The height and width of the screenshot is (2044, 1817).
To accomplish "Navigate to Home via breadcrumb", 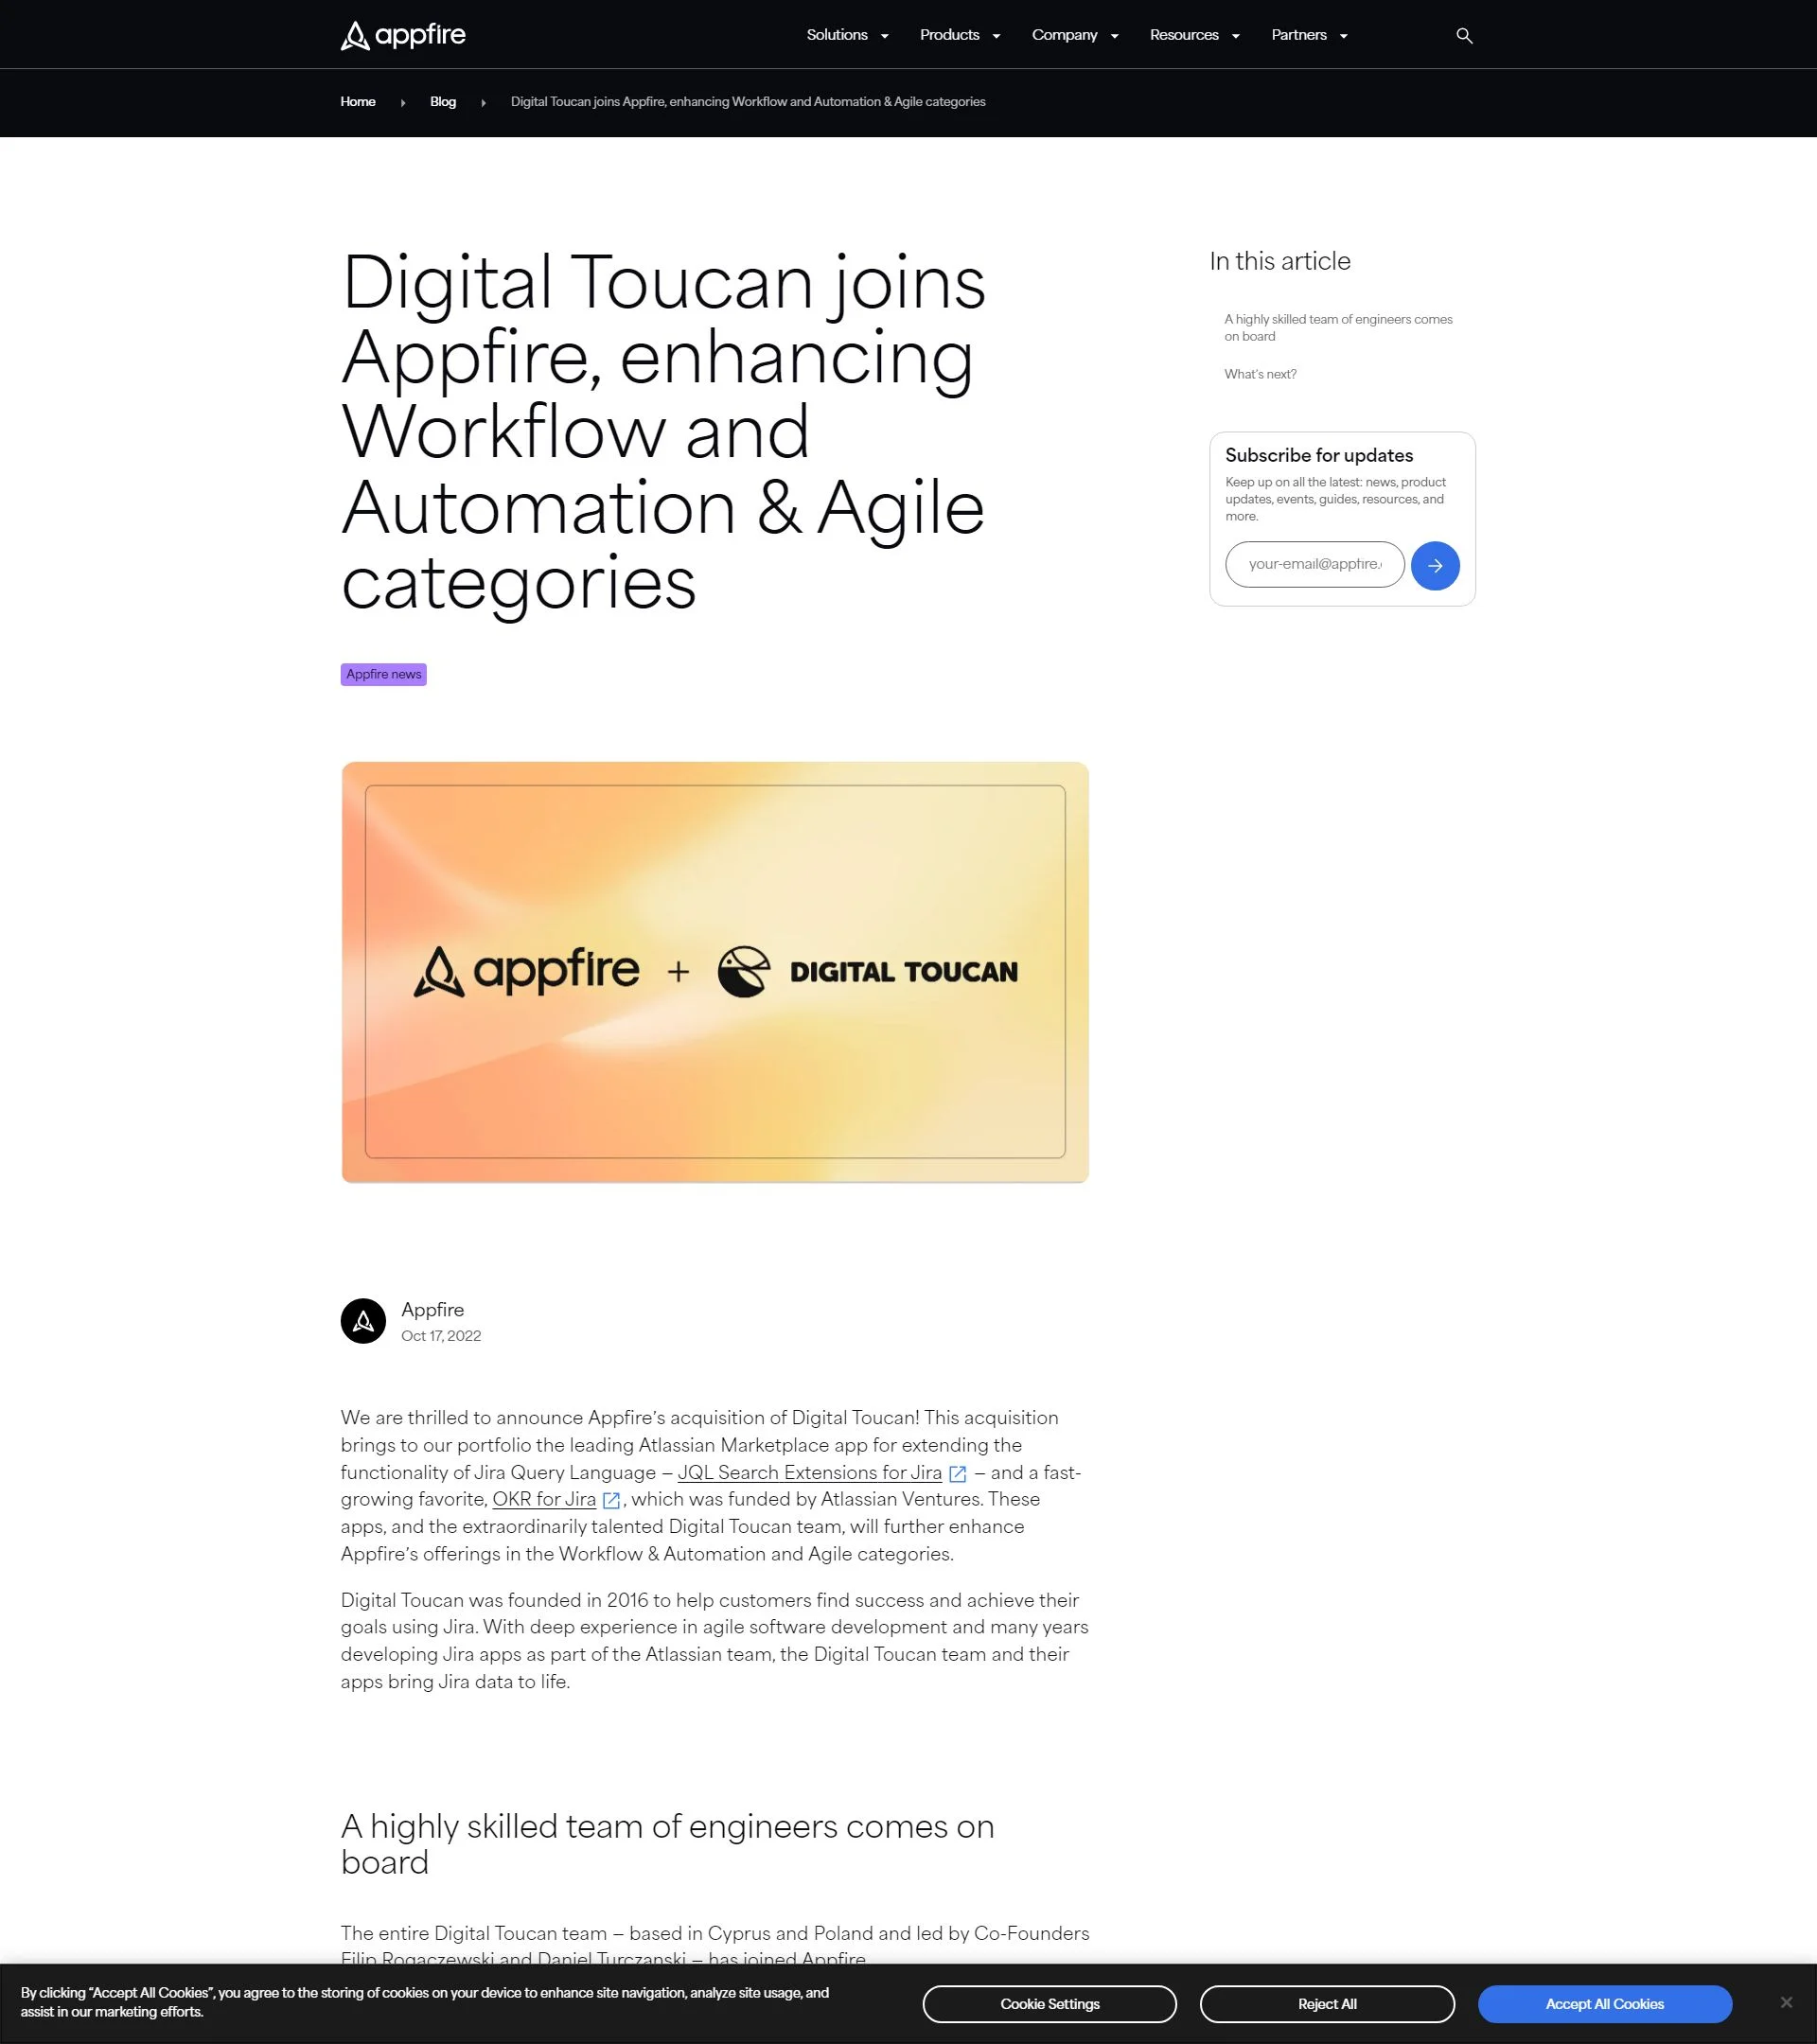I will tap(357, 101).
